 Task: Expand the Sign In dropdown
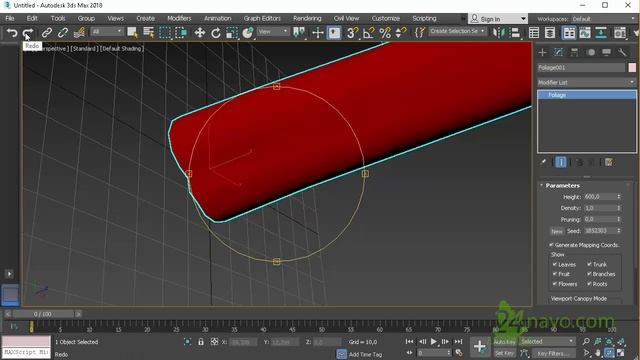coord(523,19)
